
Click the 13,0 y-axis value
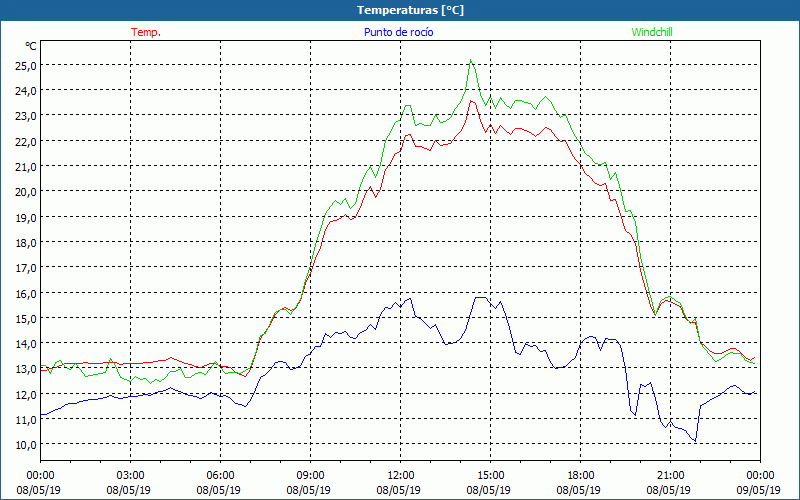26,369
